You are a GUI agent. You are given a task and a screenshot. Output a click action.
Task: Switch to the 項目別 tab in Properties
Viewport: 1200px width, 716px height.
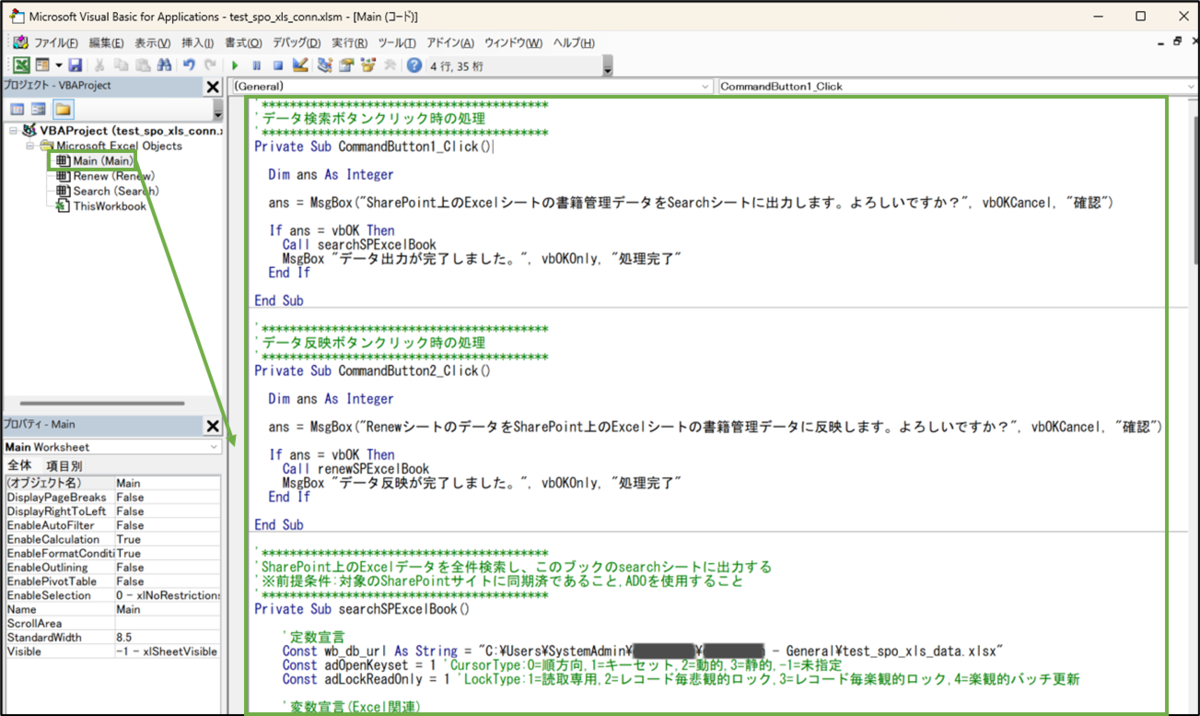coord(64,466)
